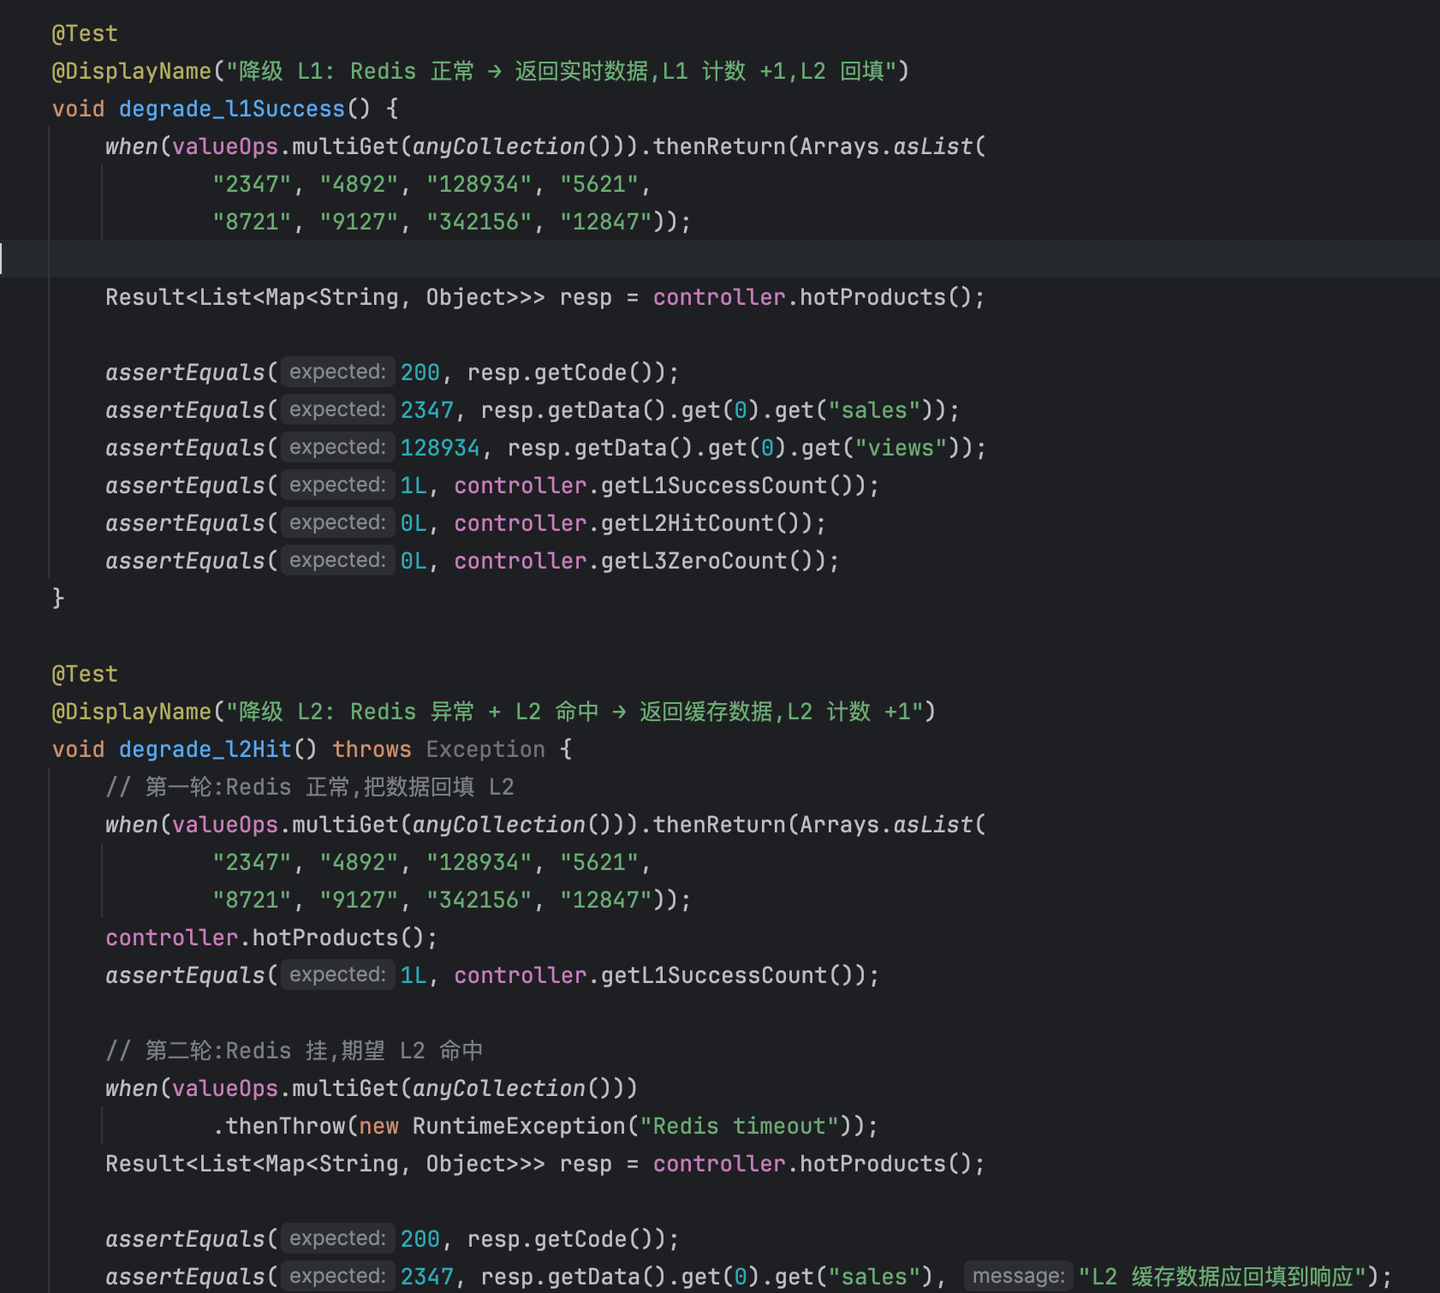Click RuntimeException constructor name
Image resolution: width=1440 pixels, height=1293 pixels.
[519, 1126]
